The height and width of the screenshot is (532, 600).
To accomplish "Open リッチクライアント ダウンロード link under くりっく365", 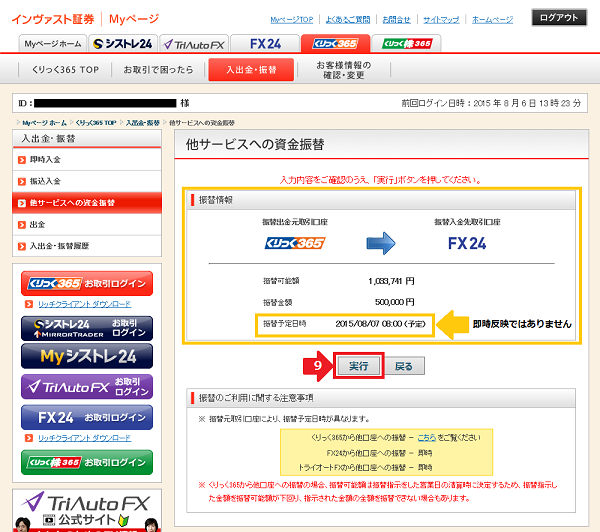I will click(x=85, y=304).
